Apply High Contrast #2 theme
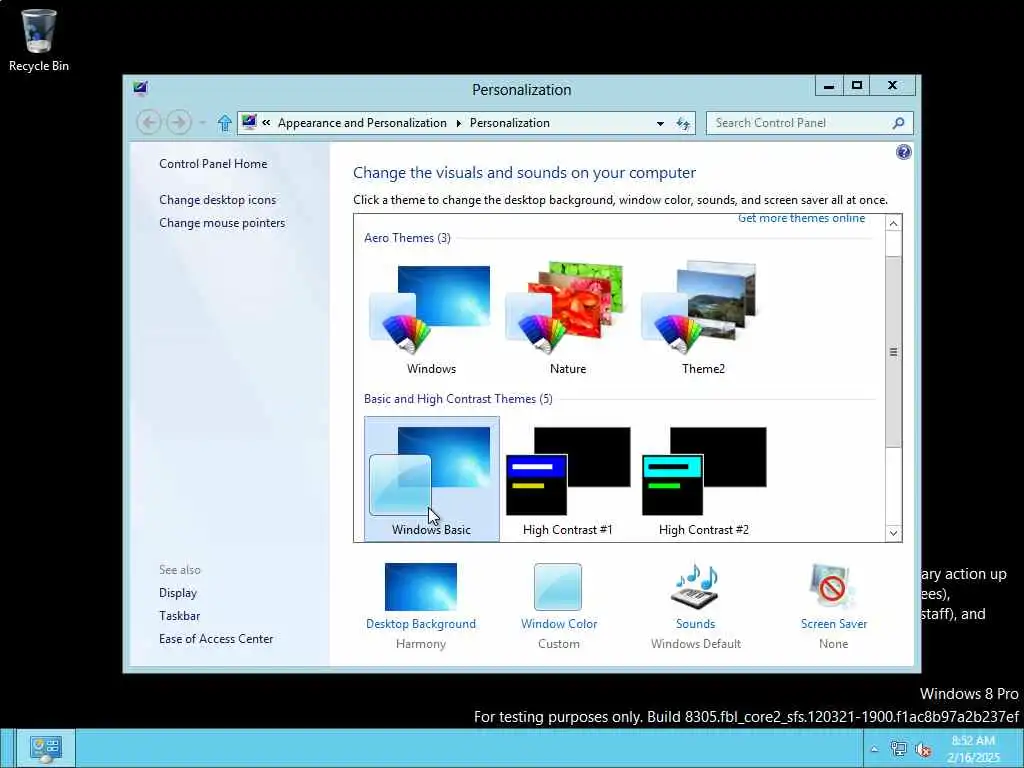This screenshot has height=768, width=1024. click(x=703, y=480)
